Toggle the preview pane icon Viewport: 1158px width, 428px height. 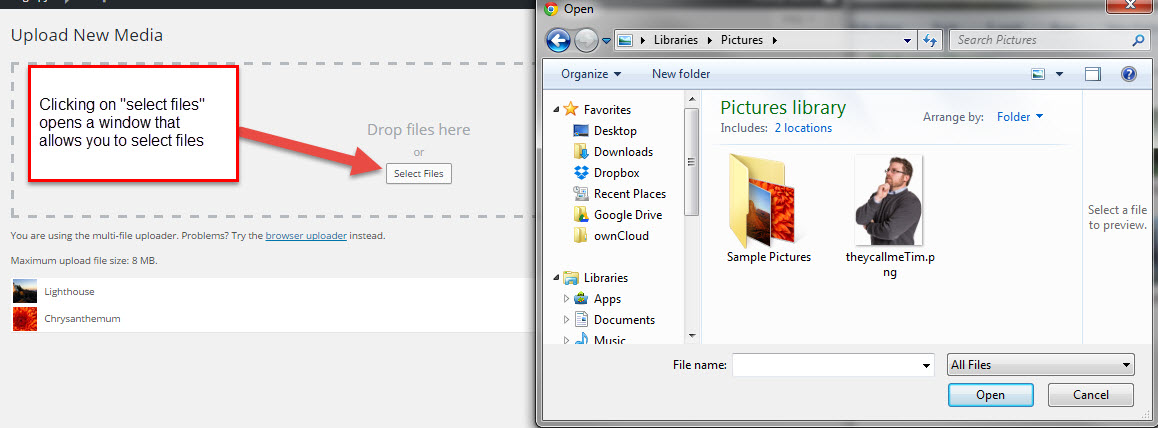coord(1093,74)
